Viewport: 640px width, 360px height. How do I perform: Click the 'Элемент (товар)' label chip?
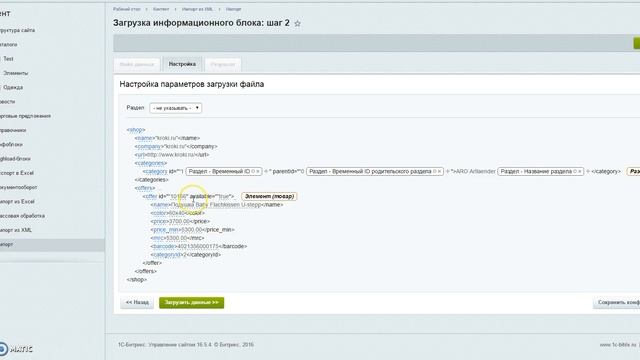pyautogui.click(x=269, y=196)
